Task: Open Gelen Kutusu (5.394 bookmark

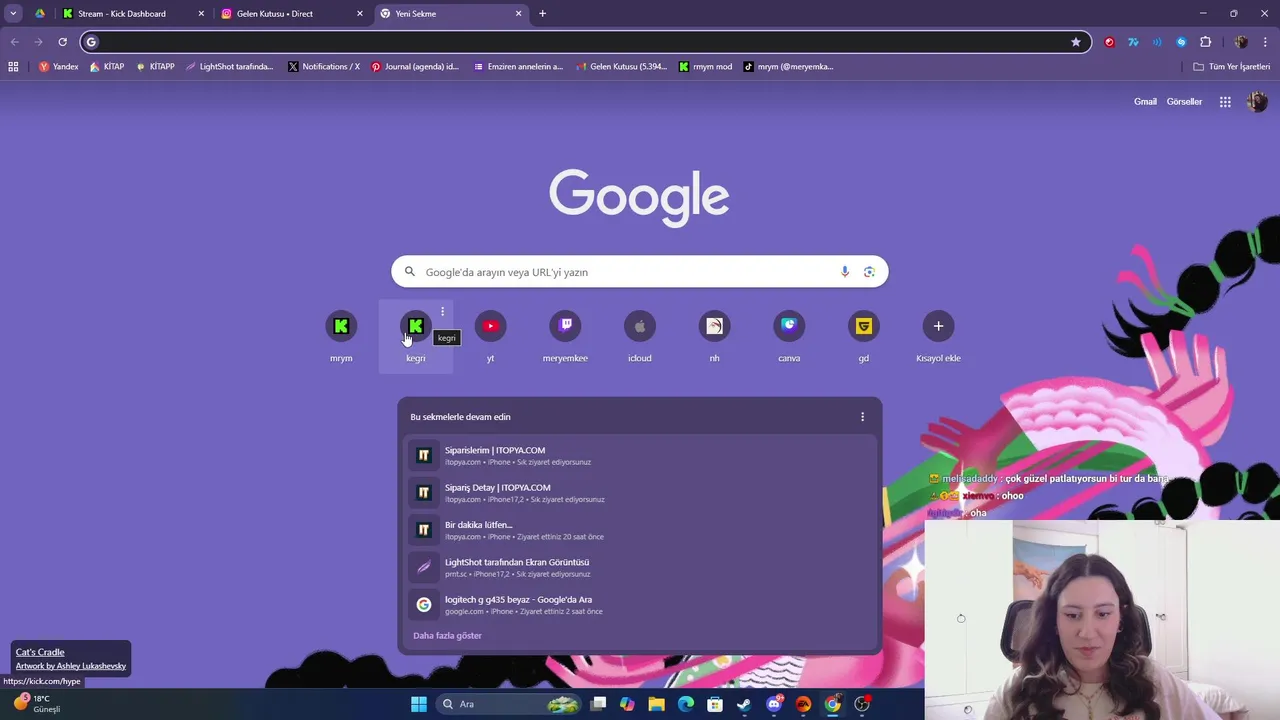Action: tap(621, 67)
